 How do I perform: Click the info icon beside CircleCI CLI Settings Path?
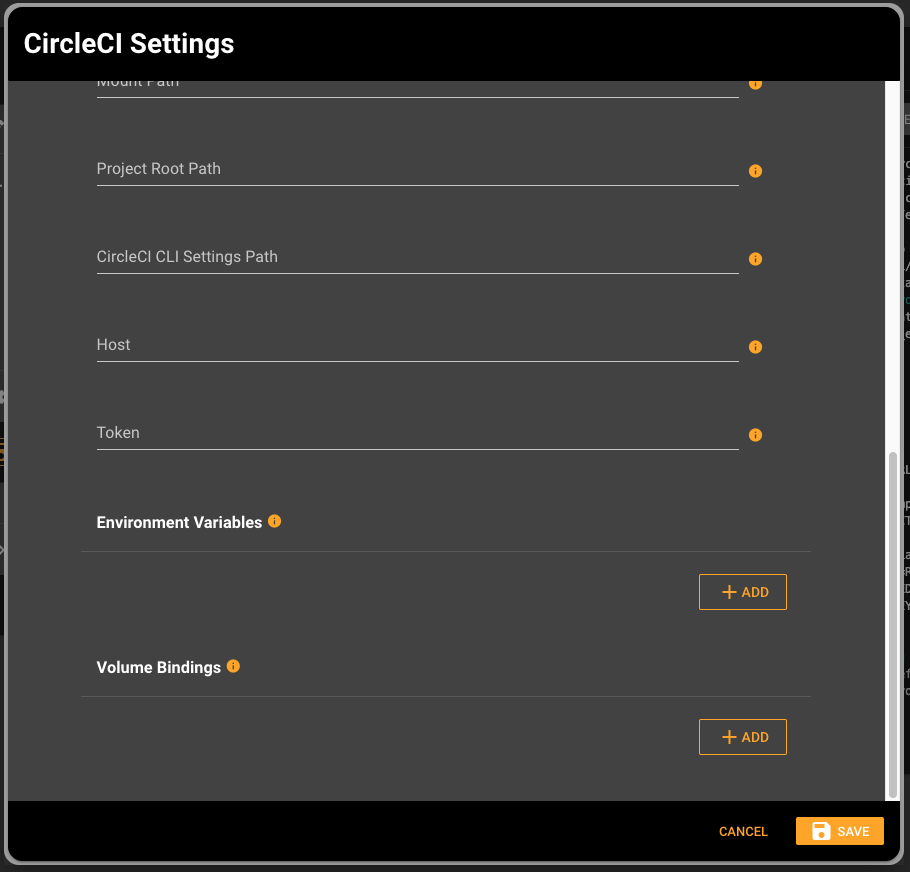pos(755,259)
